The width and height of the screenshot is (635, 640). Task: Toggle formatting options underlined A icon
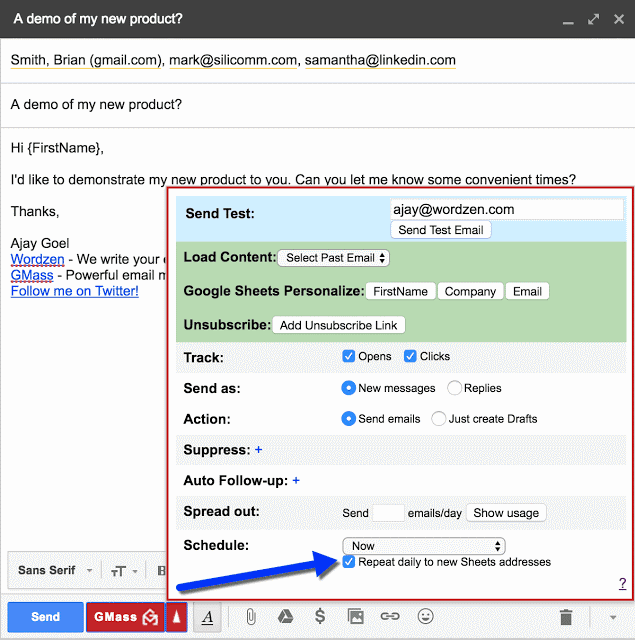click(207, 617)
